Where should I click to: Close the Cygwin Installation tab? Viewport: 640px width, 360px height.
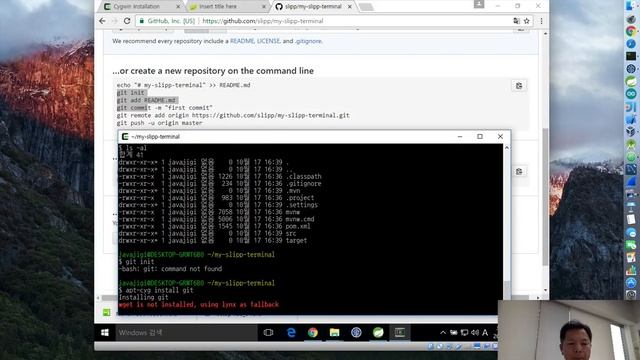click(178, 7)
